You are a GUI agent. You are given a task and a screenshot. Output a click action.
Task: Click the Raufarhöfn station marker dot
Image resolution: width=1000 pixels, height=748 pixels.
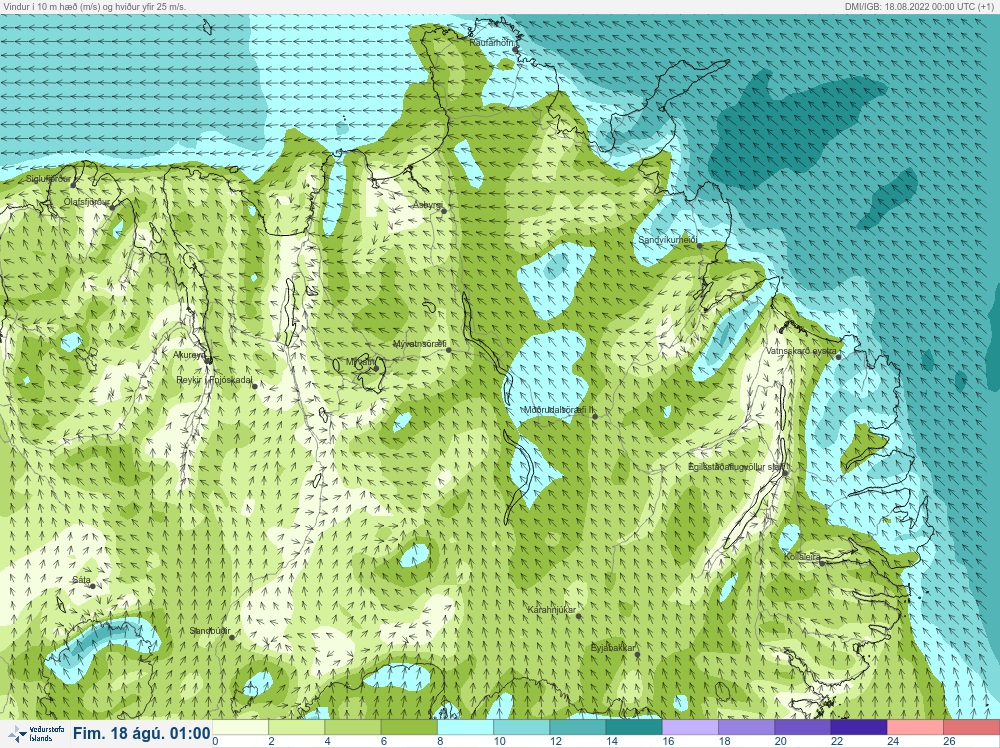pyautogui.click(x=515, y=49)
